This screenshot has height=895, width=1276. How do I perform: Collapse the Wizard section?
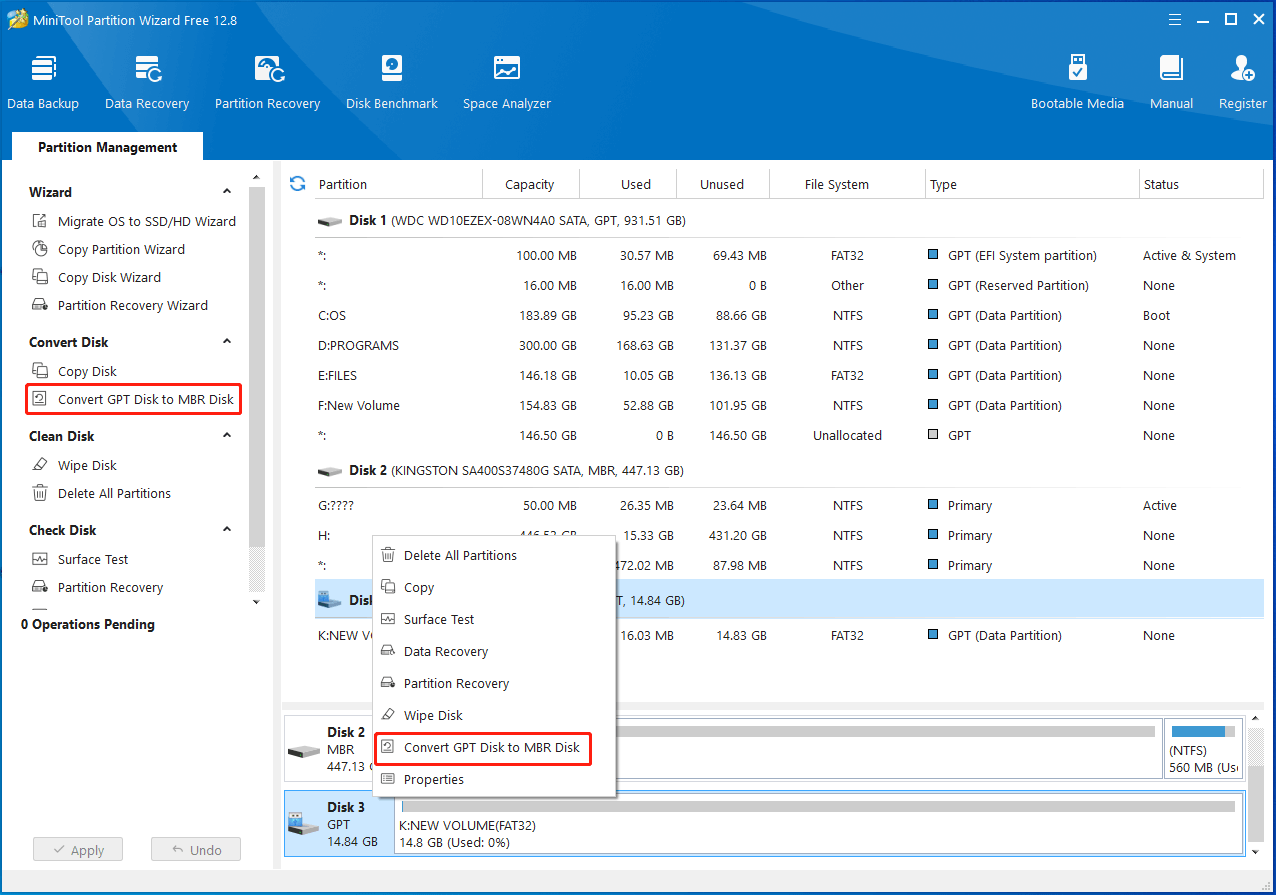coord(227,192)
